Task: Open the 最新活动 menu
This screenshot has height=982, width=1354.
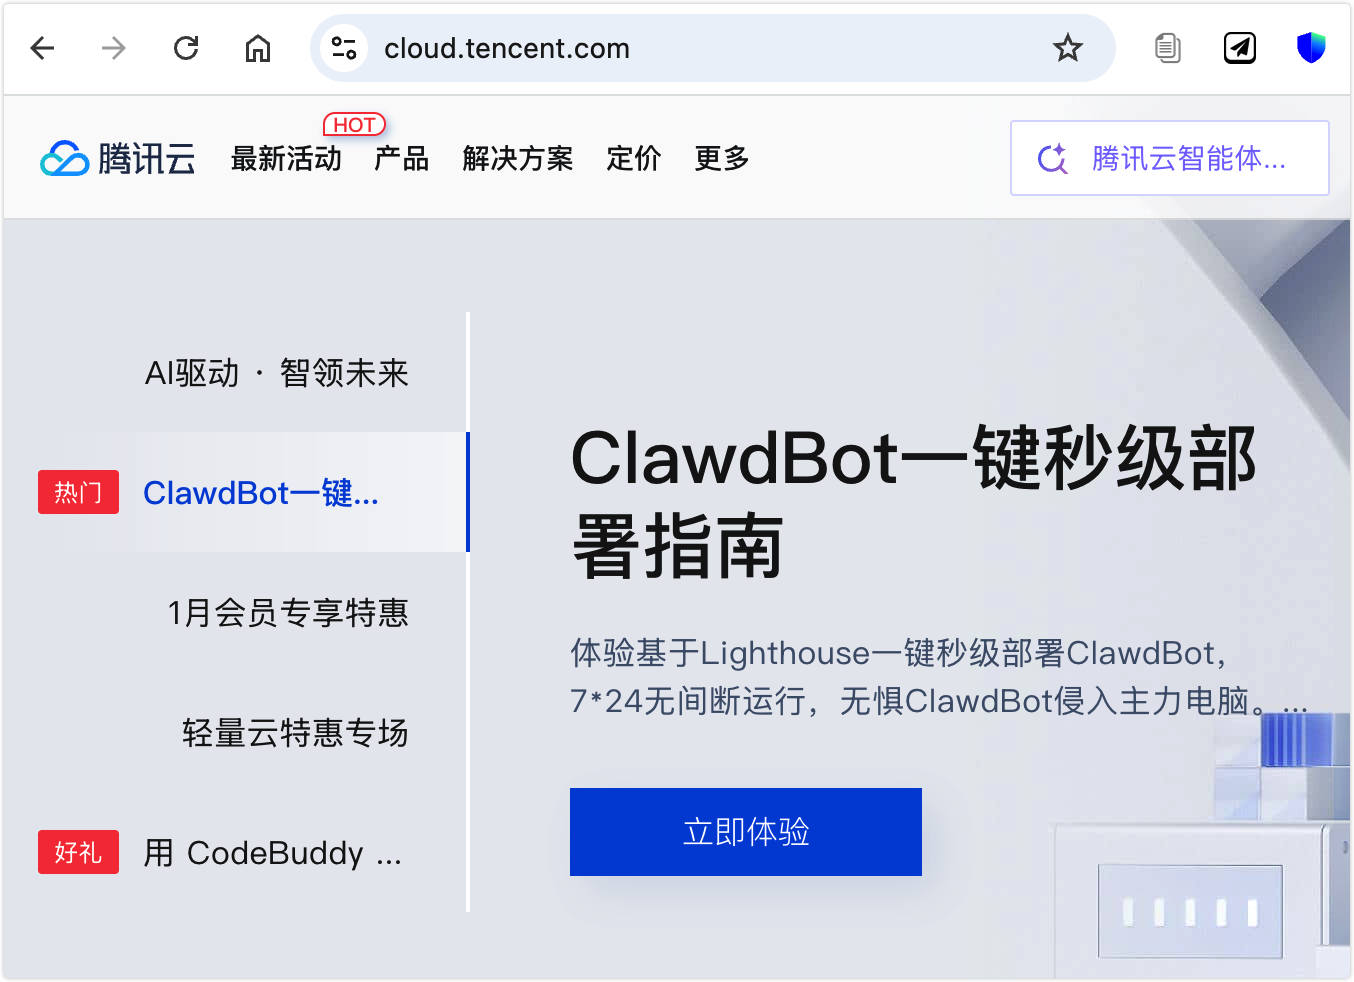Action: pos(286,158)
